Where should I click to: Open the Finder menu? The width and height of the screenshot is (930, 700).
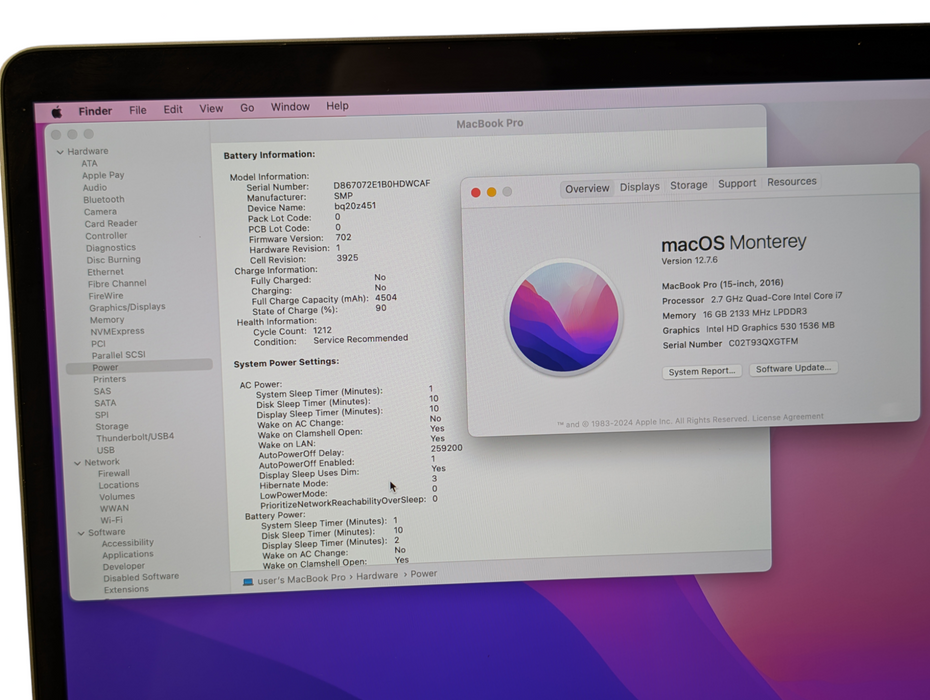[95, 111]
